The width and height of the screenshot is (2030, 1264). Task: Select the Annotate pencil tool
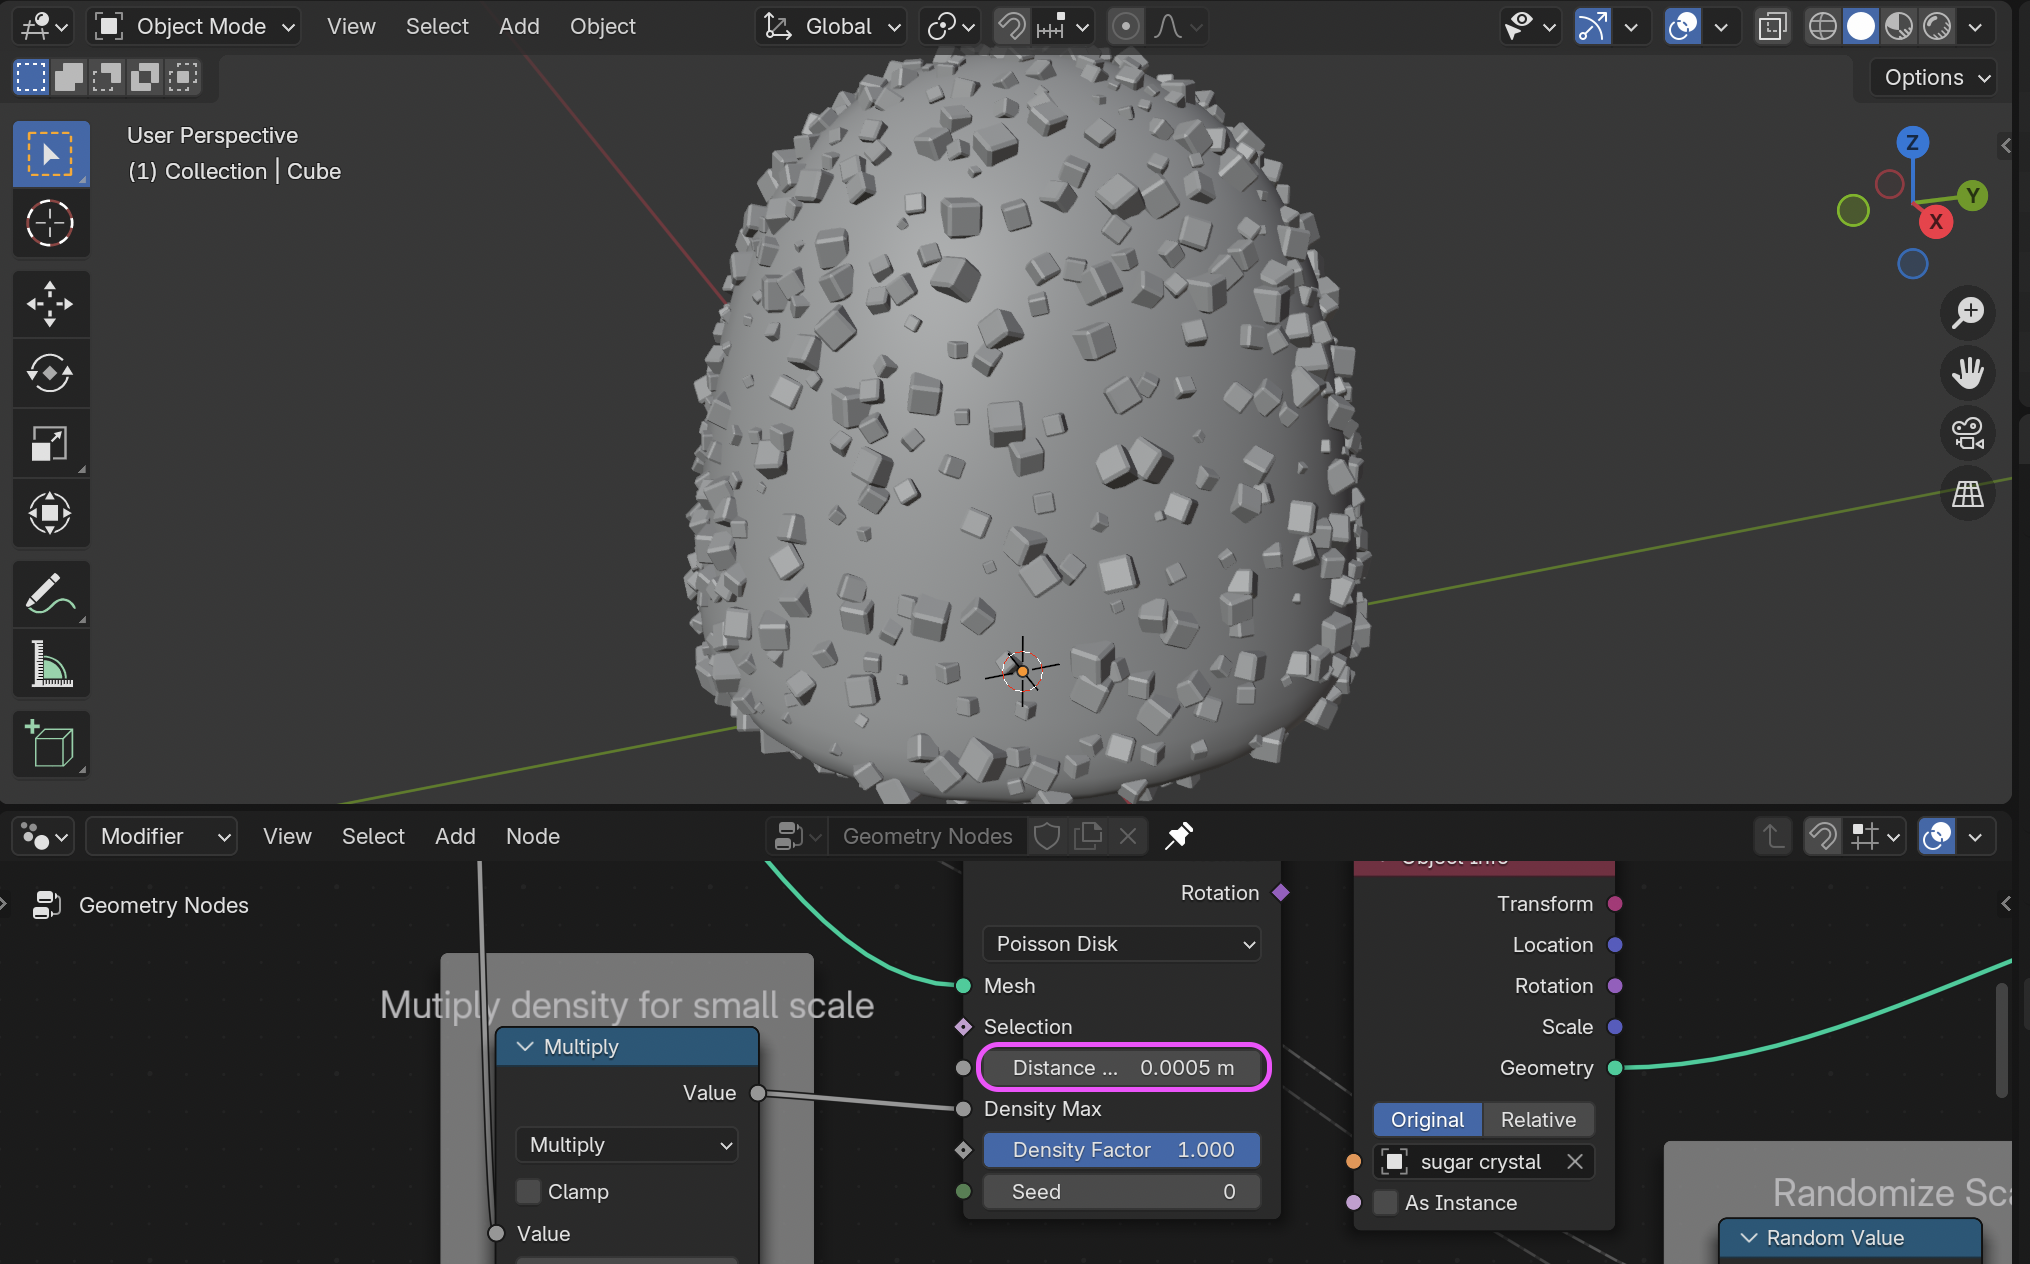click(50, 594)
